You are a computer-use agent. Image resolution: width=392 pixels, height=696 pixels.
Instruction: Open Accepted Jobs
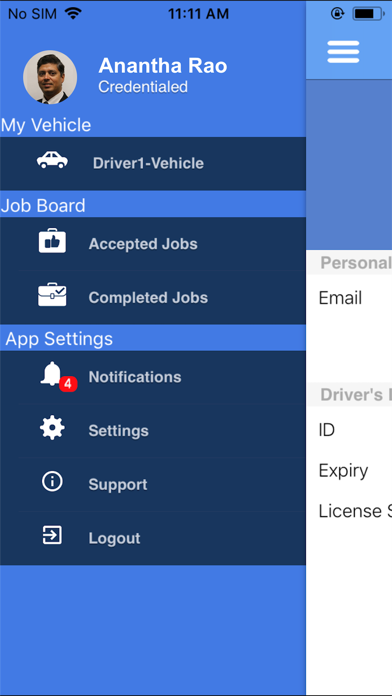[153, 244]
